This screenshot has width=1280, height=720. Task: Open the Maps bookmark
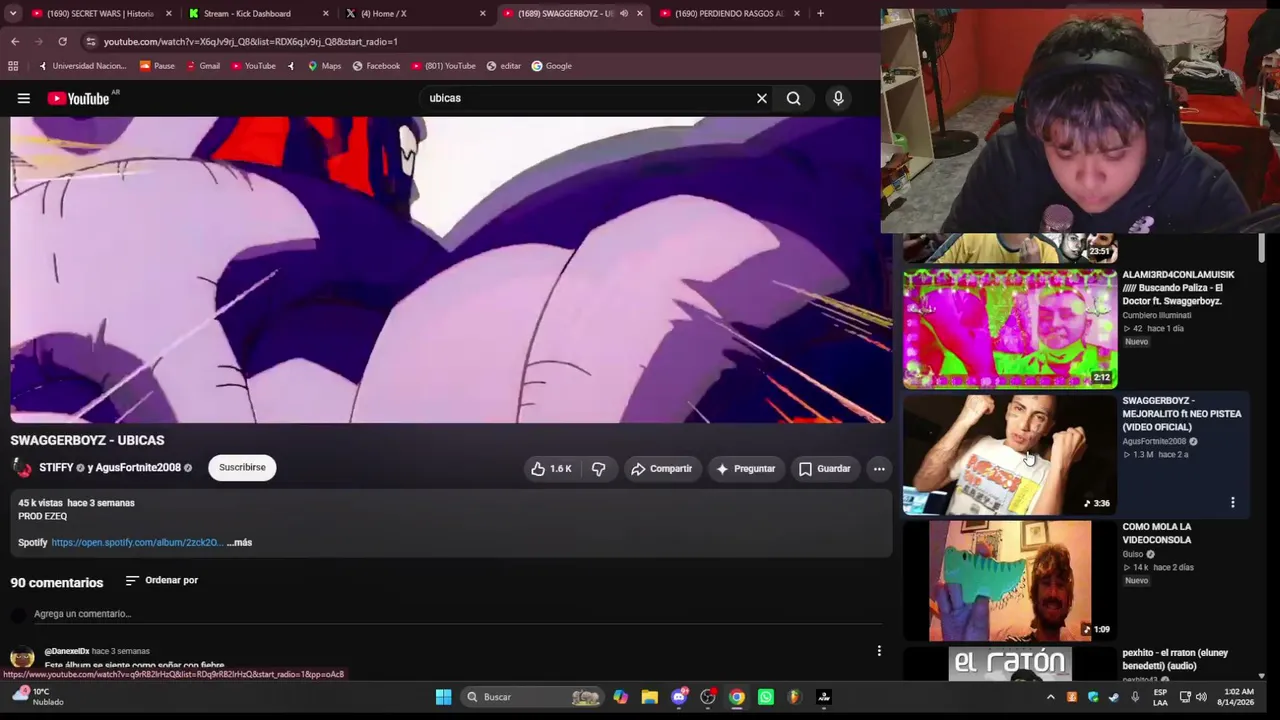[x=324, y=66]
